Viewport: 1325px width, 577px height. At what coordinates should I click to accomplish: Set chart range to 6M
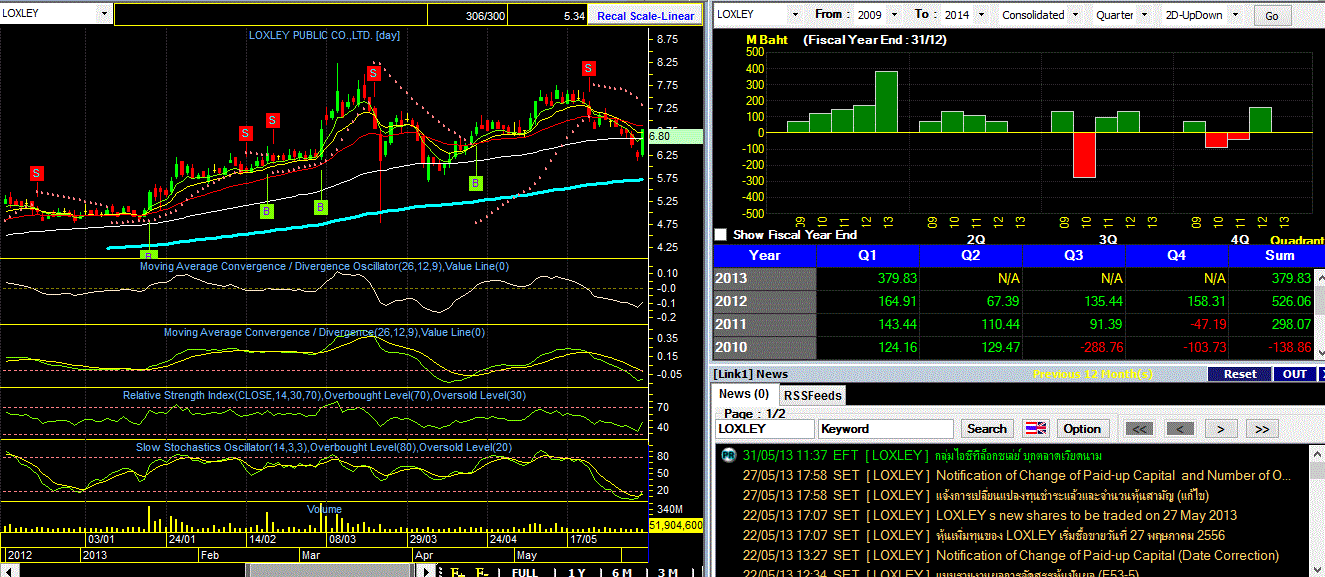tap(622, 572)
